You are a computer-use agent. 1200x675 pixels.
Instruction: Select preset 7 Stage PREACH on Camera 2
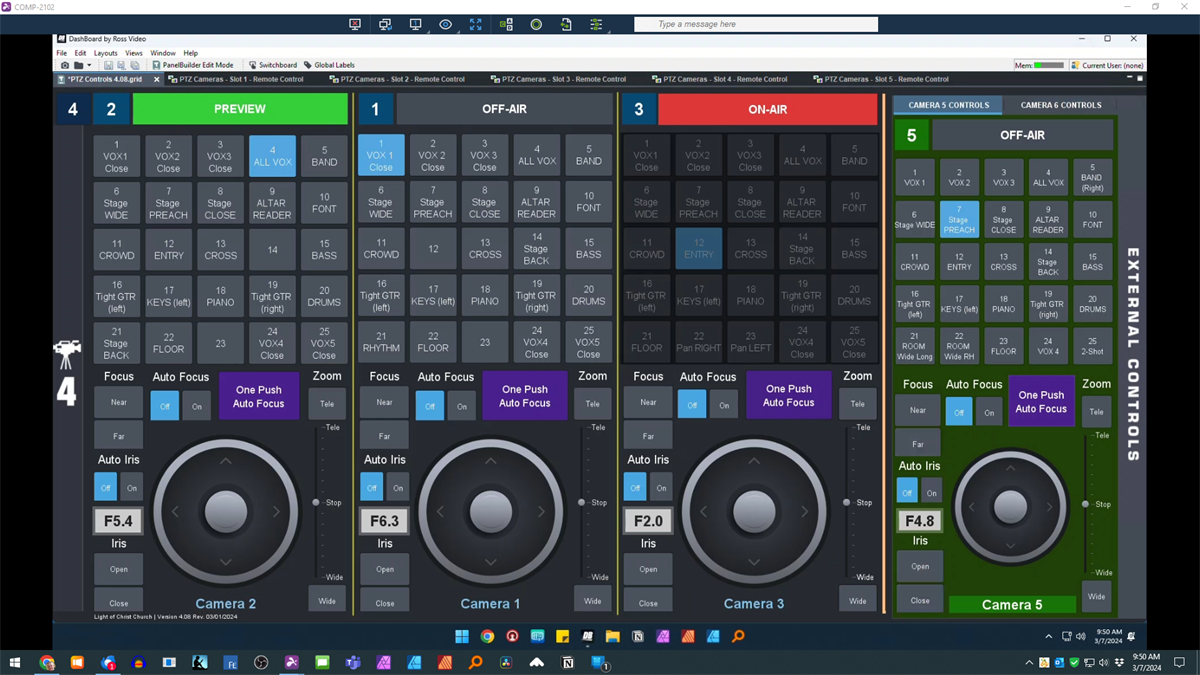168,203
